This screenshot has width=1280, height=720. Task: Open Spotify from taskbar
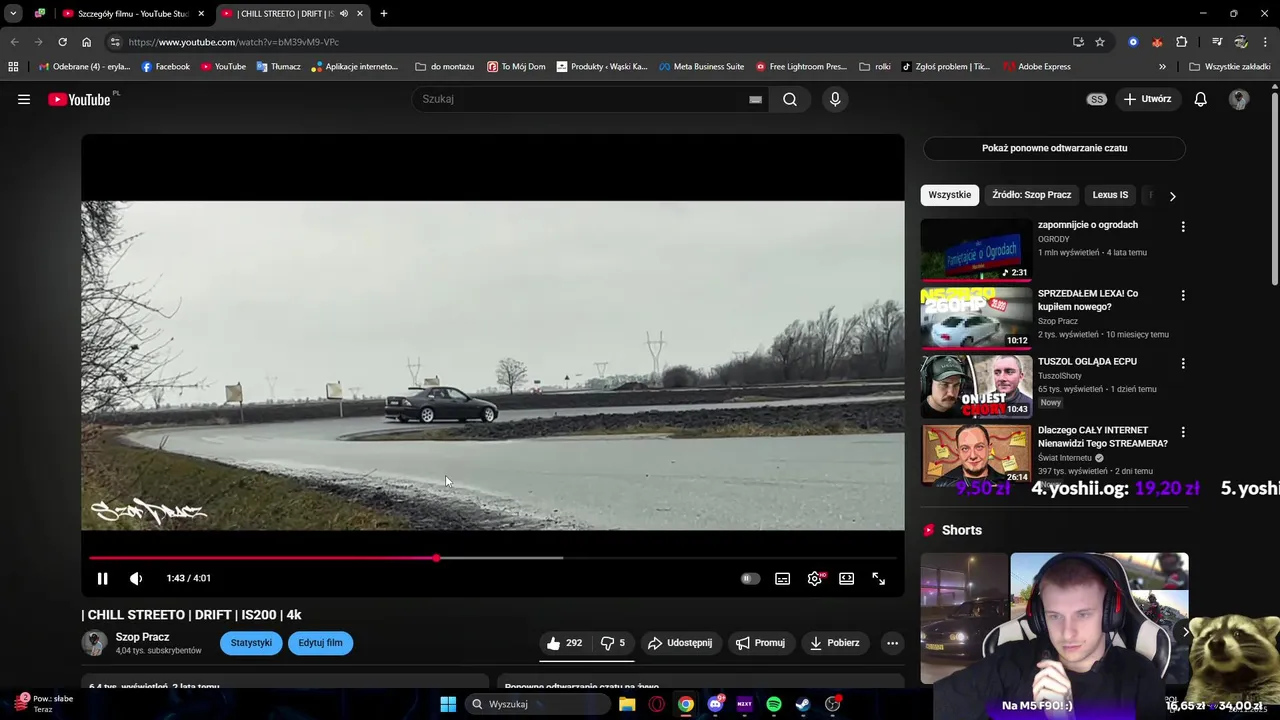pos(774,704)
